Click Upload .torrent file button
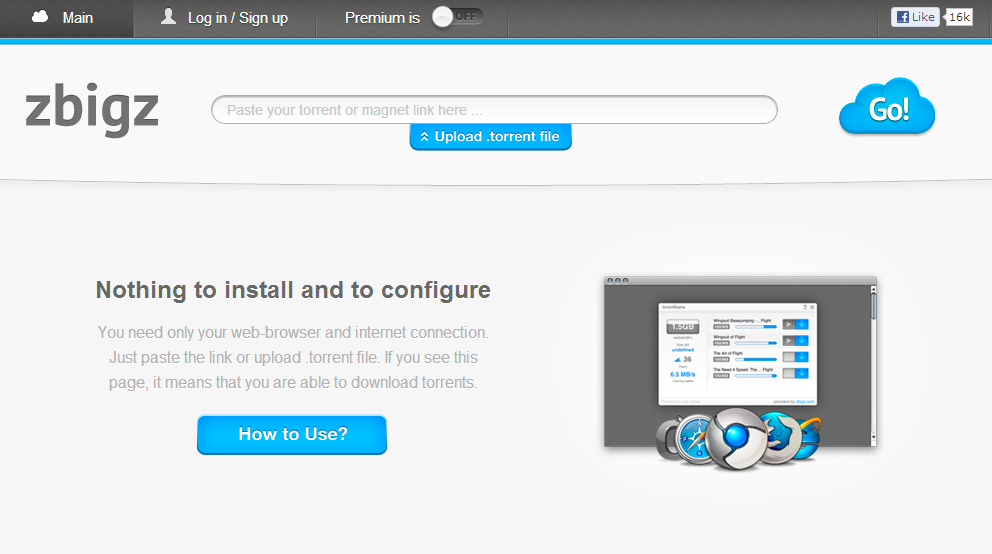This screenshot has width=992, height=554. [490, 137]
